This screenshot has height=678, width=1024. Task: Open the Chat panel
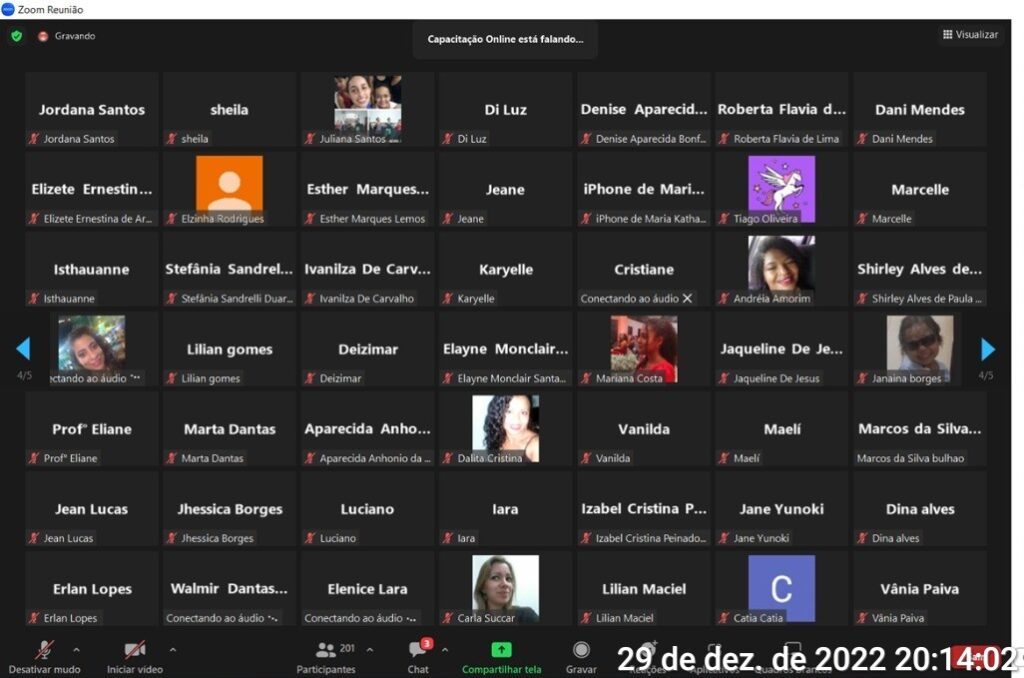[x=418, y=650]
